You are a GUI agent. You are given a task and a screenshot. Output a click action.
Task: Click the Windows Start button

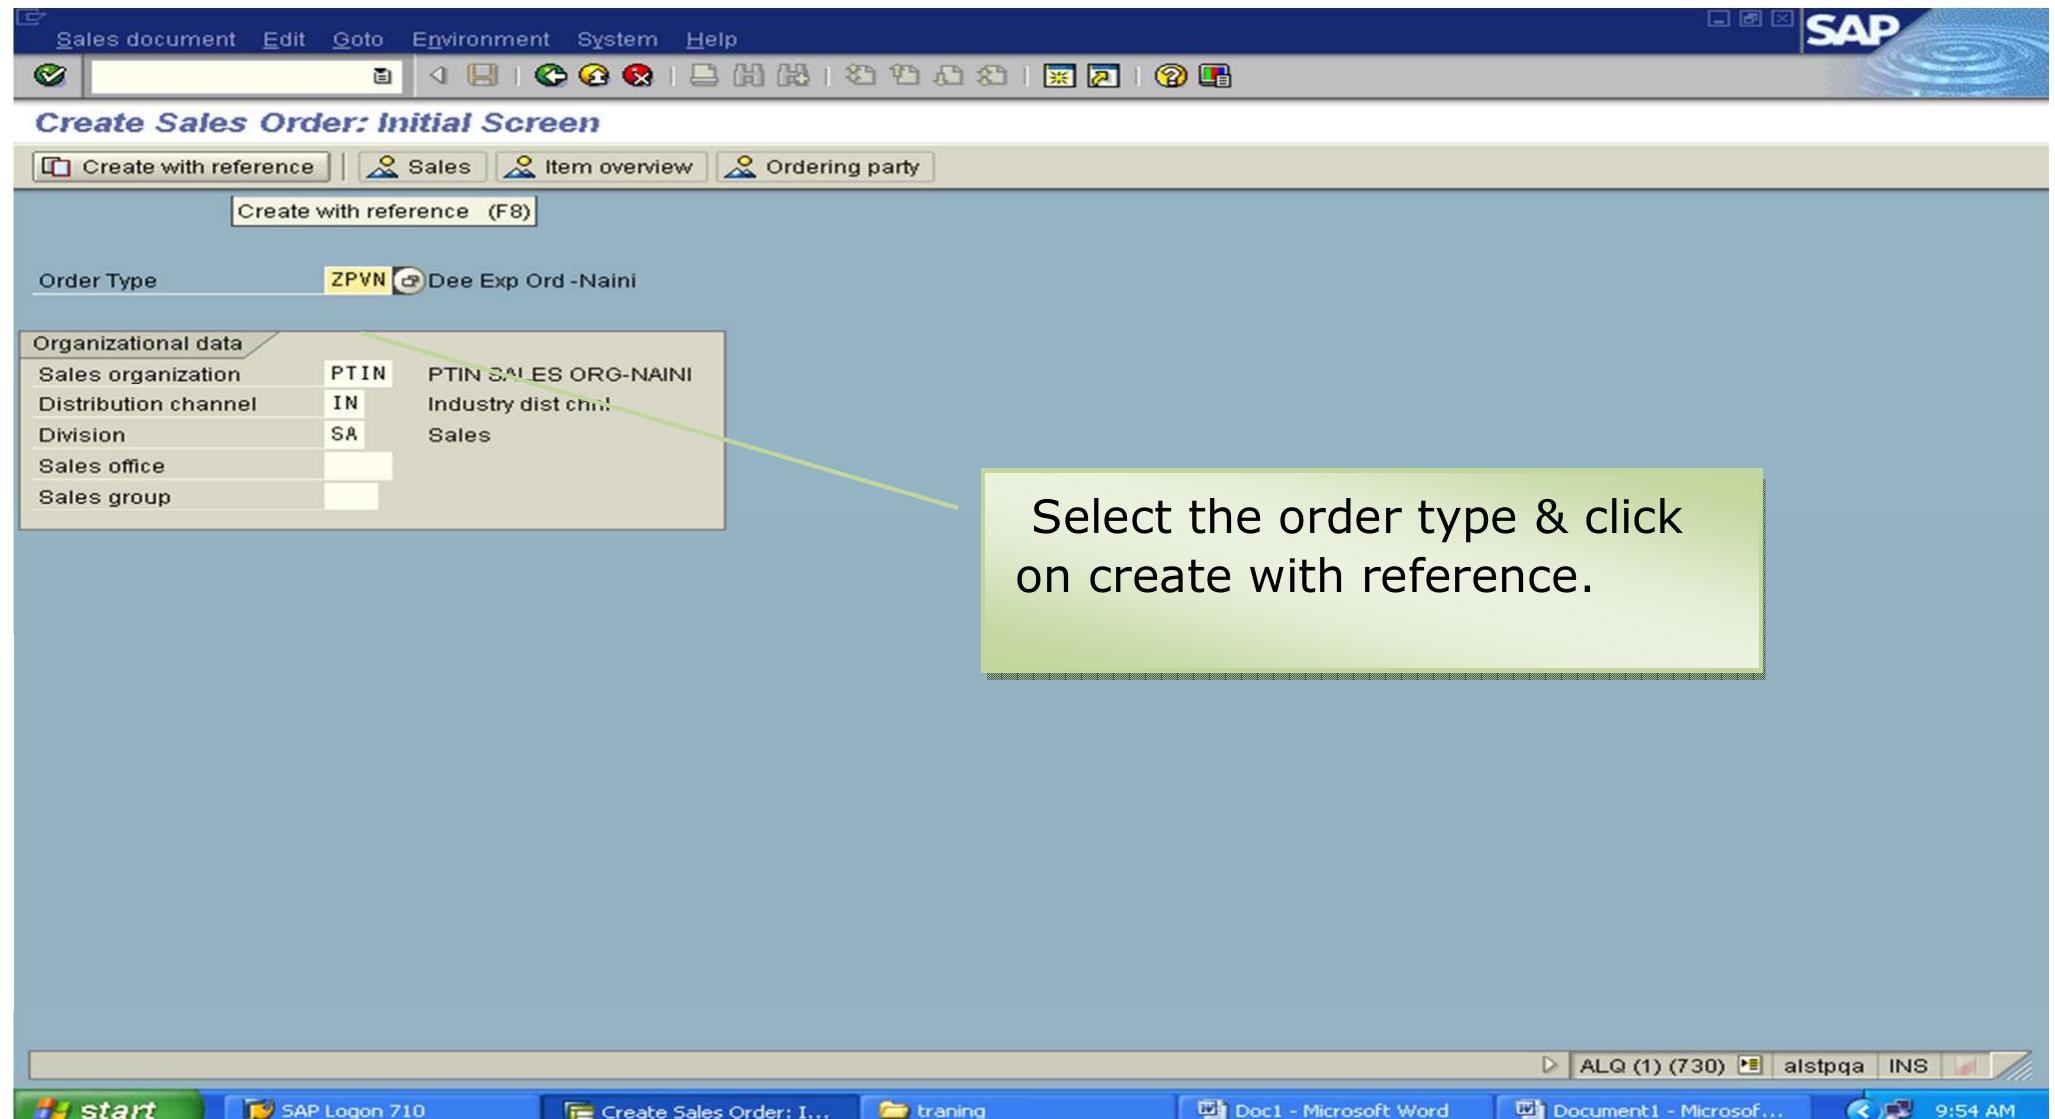point(107,1107)
